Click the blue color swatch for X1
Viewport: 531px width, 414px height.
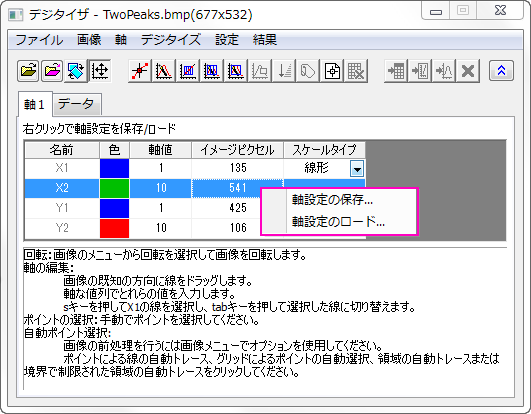tap(114, 168)
